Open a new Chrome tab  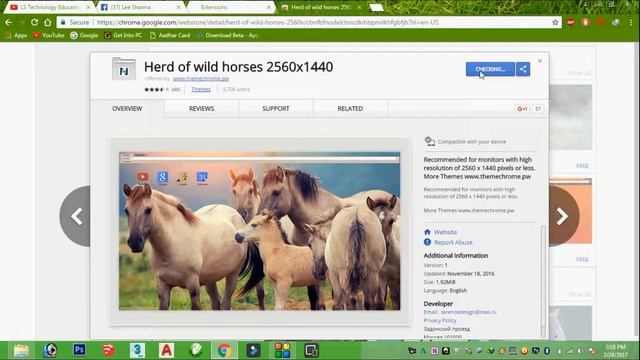coord(376,7)
